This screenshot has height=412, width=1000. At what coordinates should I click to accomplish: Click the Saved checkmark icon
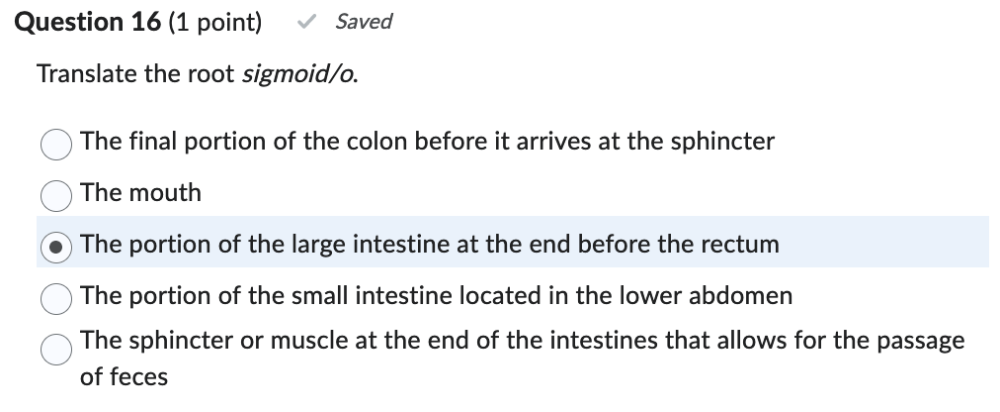(x=311, y=21)
